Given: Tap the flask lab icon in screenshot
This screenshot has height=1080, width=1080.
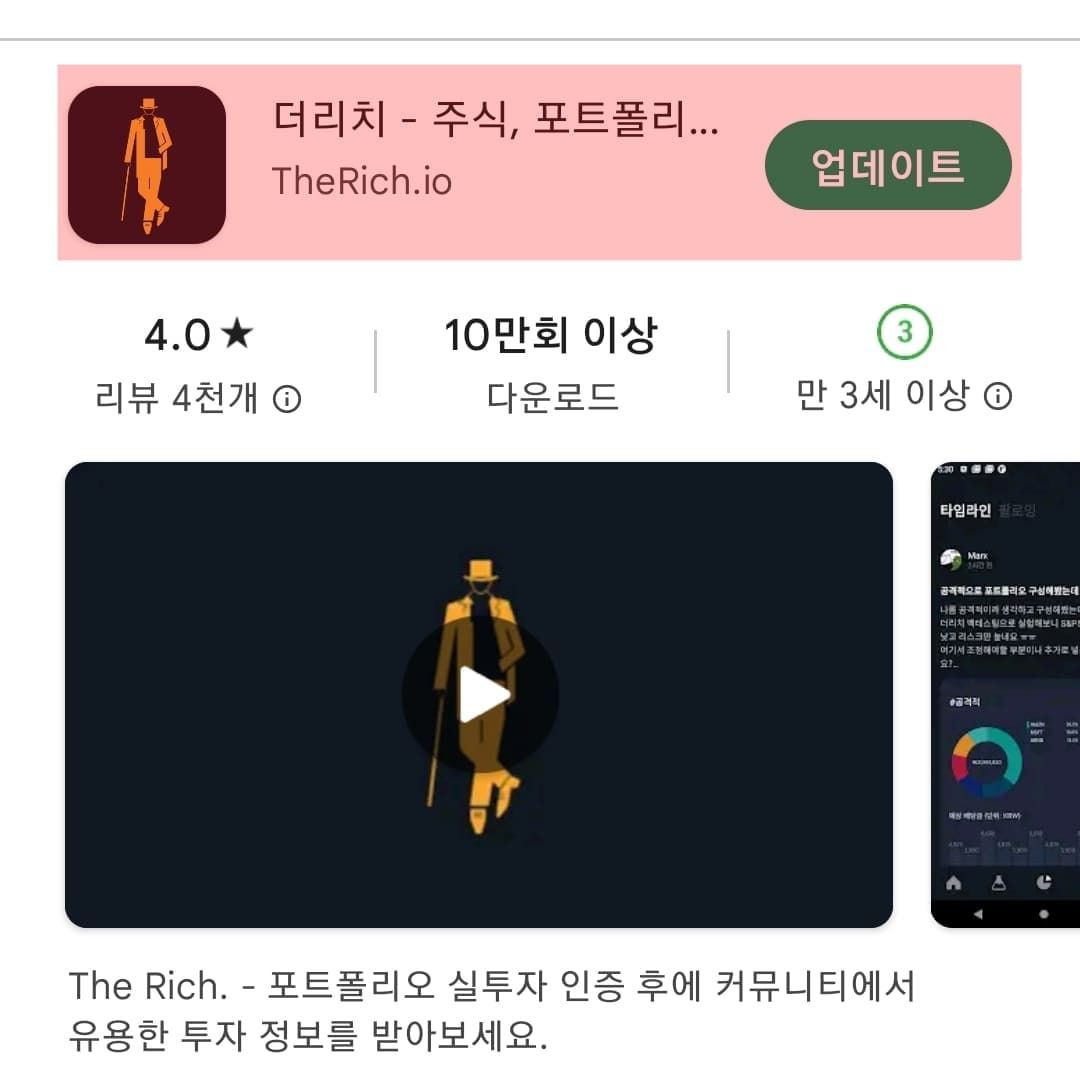Looking at the screenshot, I should click(x=999, y=883).
